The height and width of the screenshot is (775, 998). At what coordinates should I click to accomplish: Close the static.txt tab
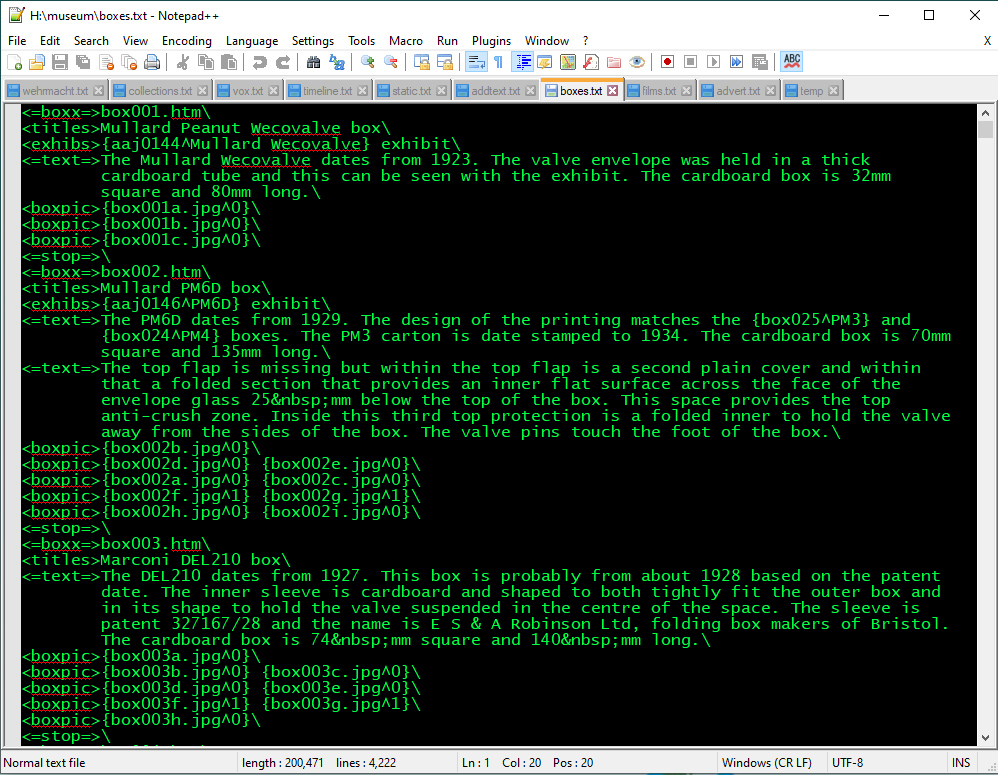pos(442,91)
